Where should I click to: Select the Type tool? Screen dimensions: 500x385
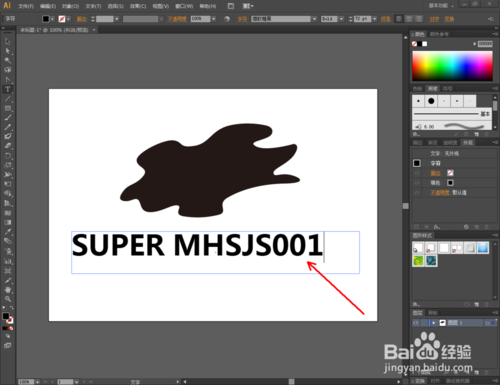click(x=8, y=89)
